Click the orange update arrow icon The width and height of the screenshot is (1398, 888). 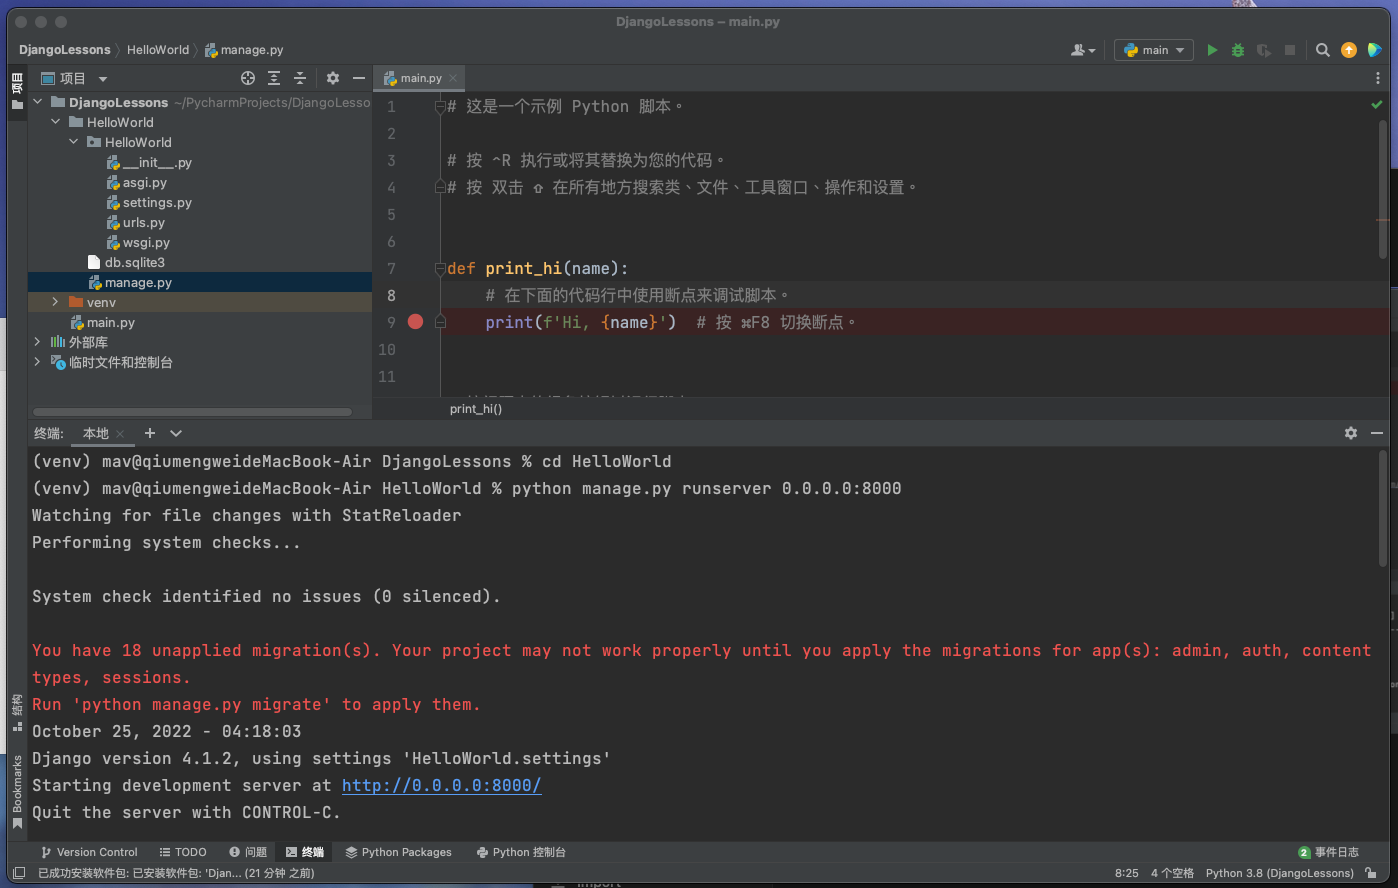[x=1349, y=50]
